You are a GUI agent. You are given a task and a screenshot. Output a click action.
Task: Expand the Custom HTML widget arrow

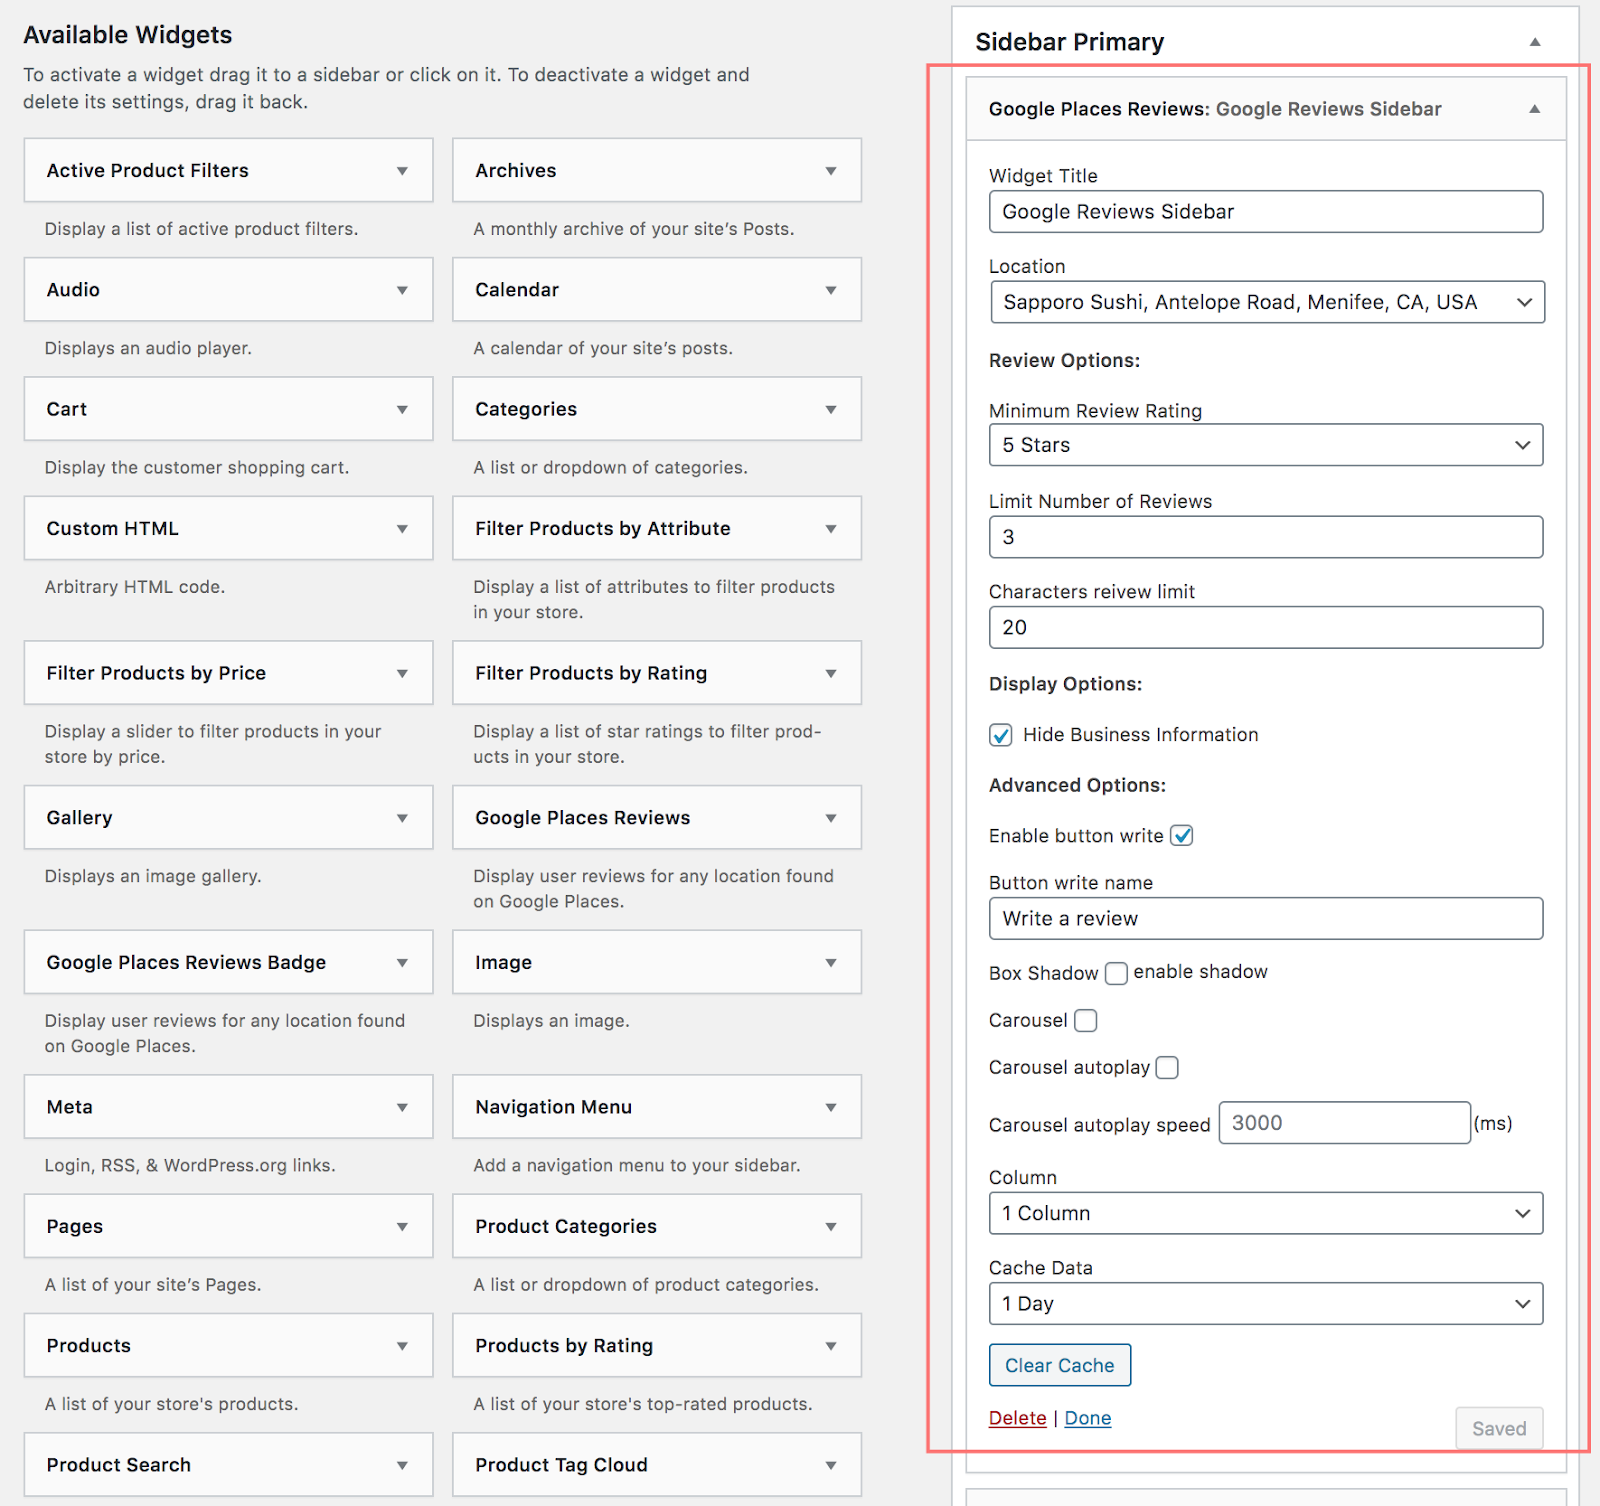(402, 529)
